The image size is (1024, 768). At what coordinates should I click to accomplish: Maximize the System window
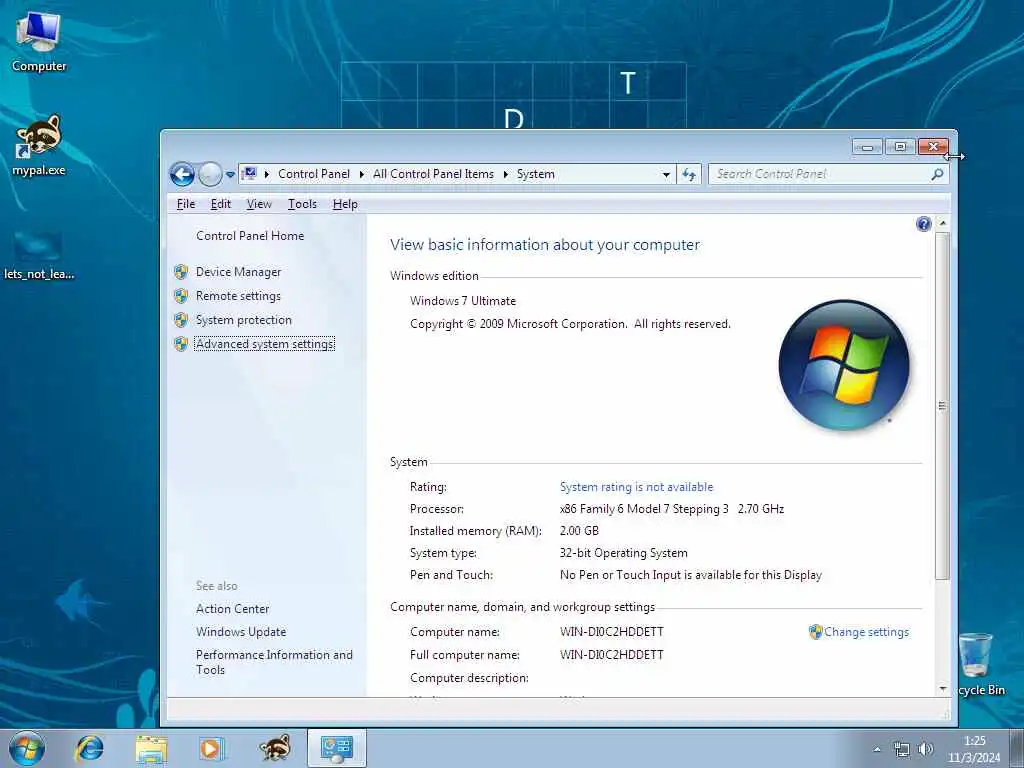click(900, 147)
